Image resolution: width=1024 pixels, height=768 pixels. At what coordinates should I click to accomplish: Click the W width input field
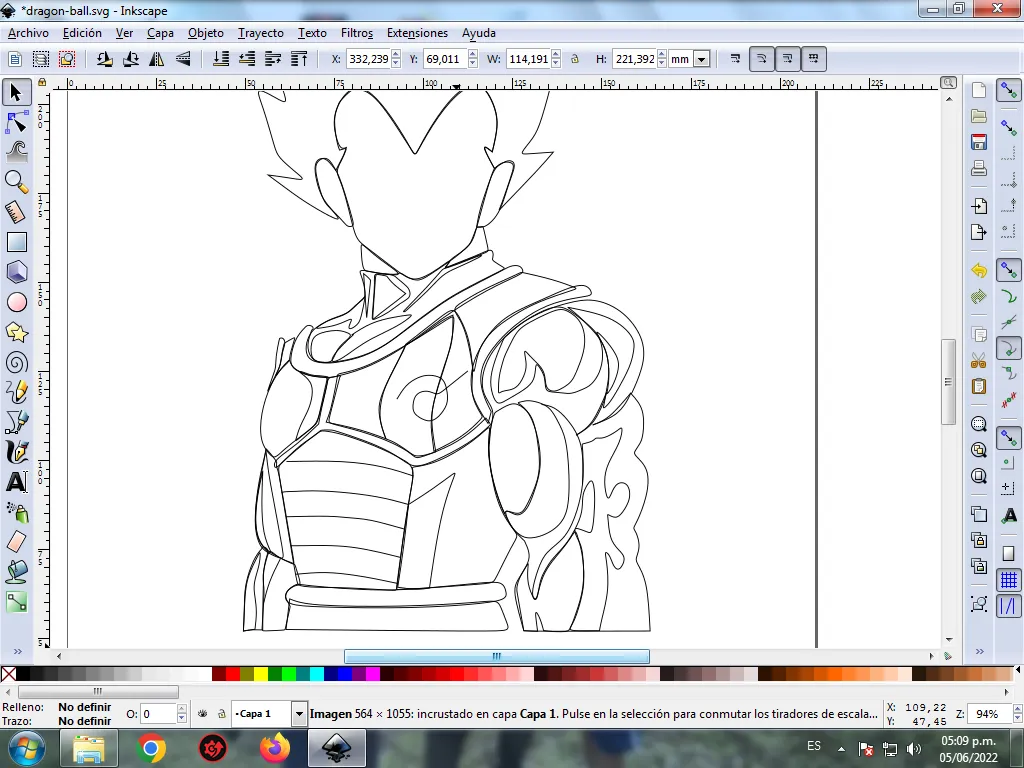click(x=528, y=59)
